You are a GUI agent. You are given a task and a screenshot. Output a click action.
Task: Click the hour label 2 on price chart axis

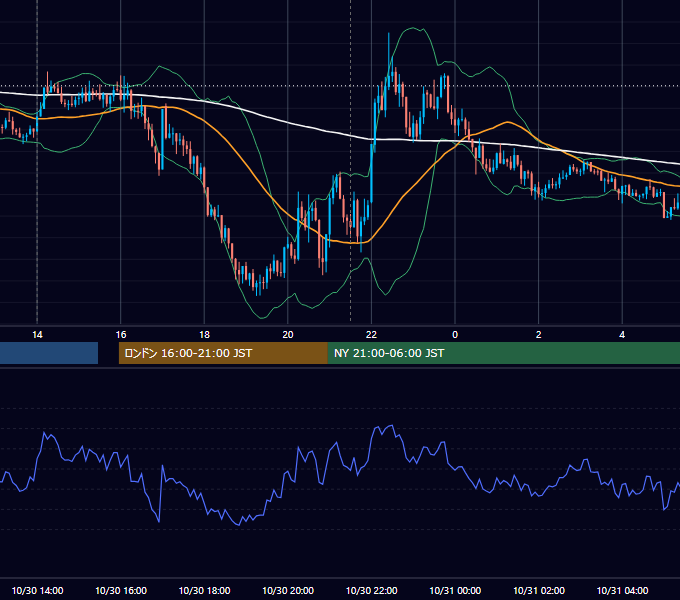coord(539,335)
